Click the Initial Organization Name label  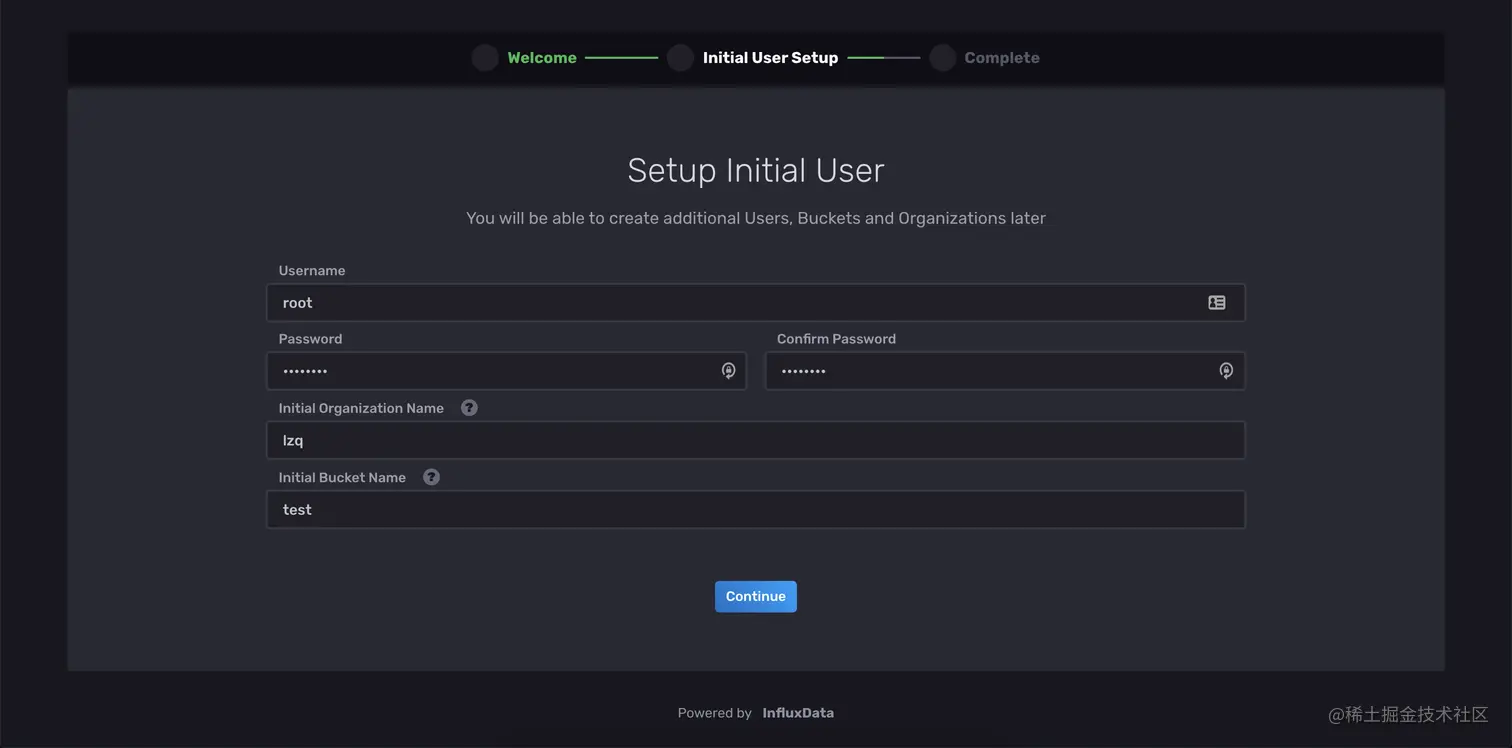point(361,408)
